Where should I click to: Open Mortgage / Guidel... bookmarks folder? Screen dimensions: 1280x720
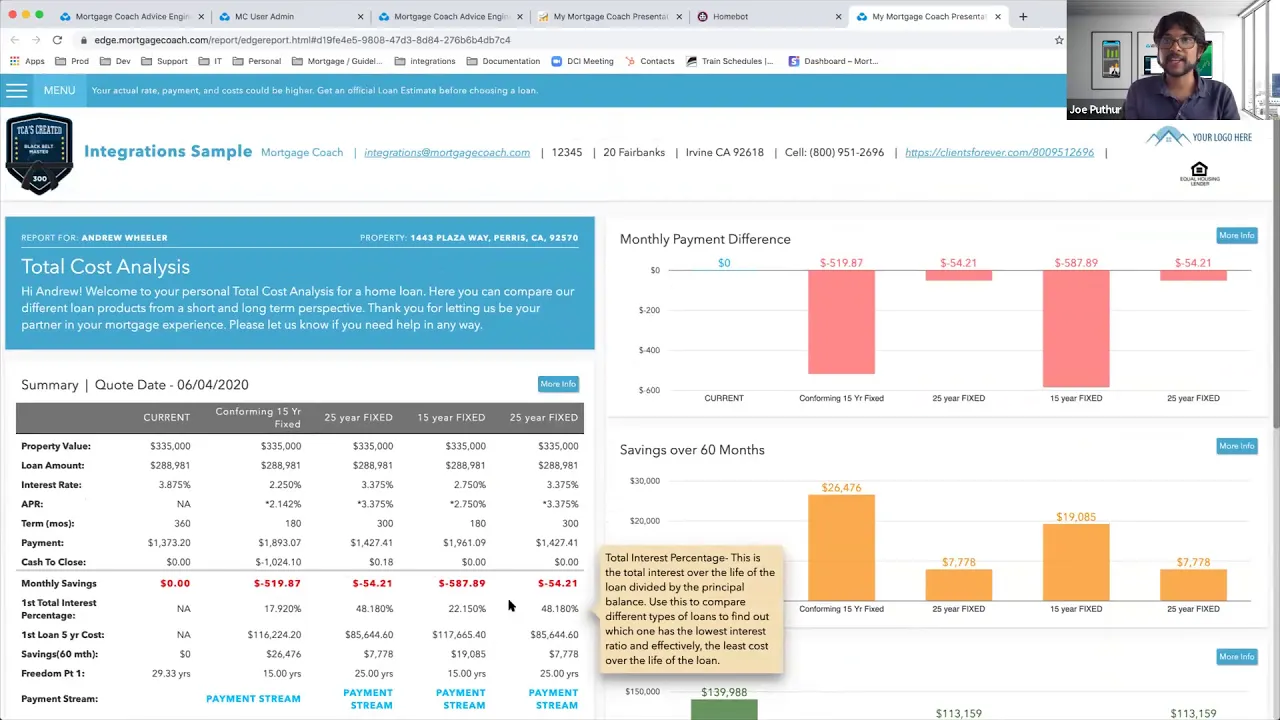[337, 61]
